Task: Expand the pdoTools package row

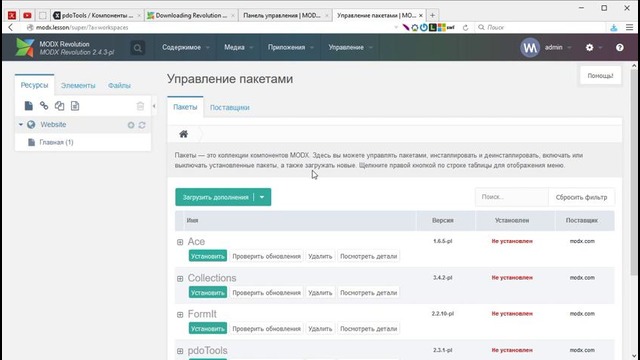Action: coord(180,351)
